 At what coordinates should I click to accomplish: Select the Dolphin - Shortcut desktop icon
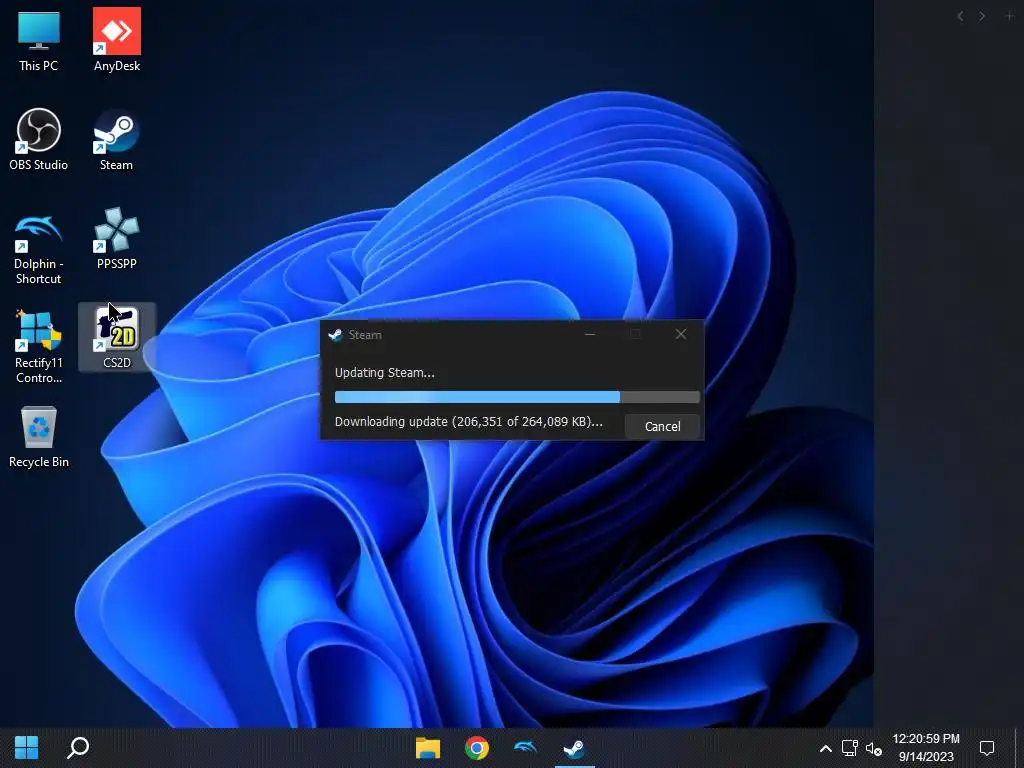[x=39, y=249]
